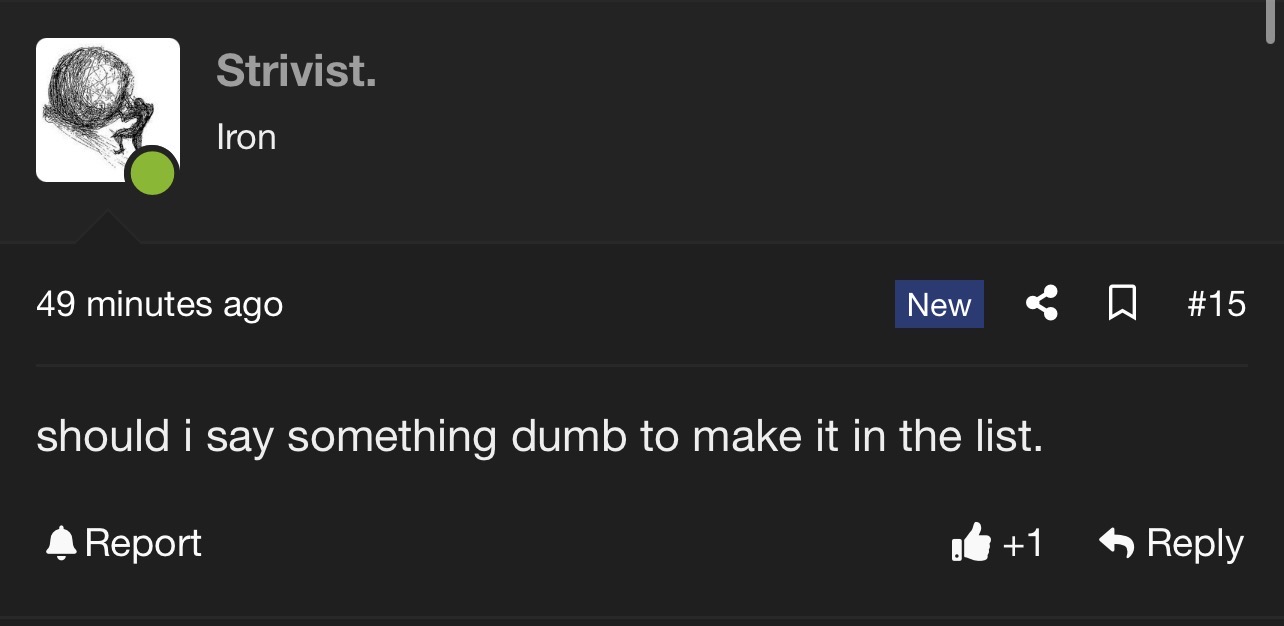Screen dimensions: 1284x626
Task: Bookmark this post using the bookmark icon
Action: (x=1123, y=303)
